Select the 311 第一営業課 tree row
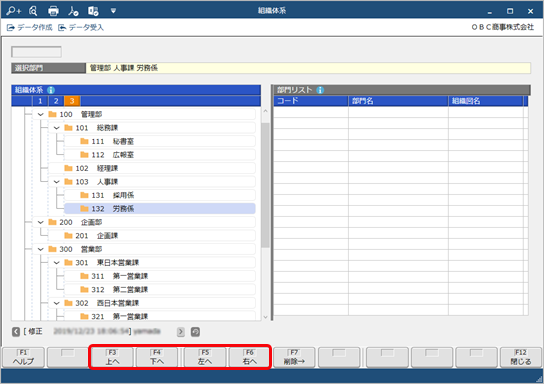 160,276
